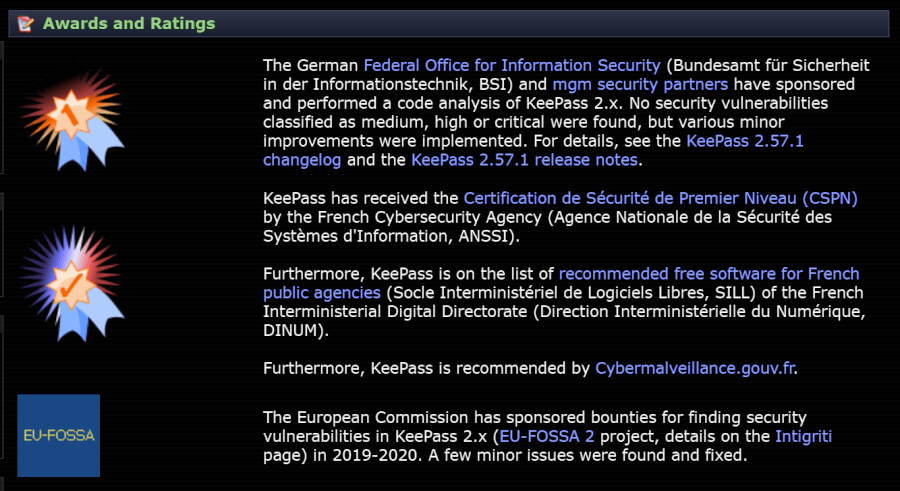
Task: Open the KeePass 2.57.1 release notes link
Action: pos(524,160)
